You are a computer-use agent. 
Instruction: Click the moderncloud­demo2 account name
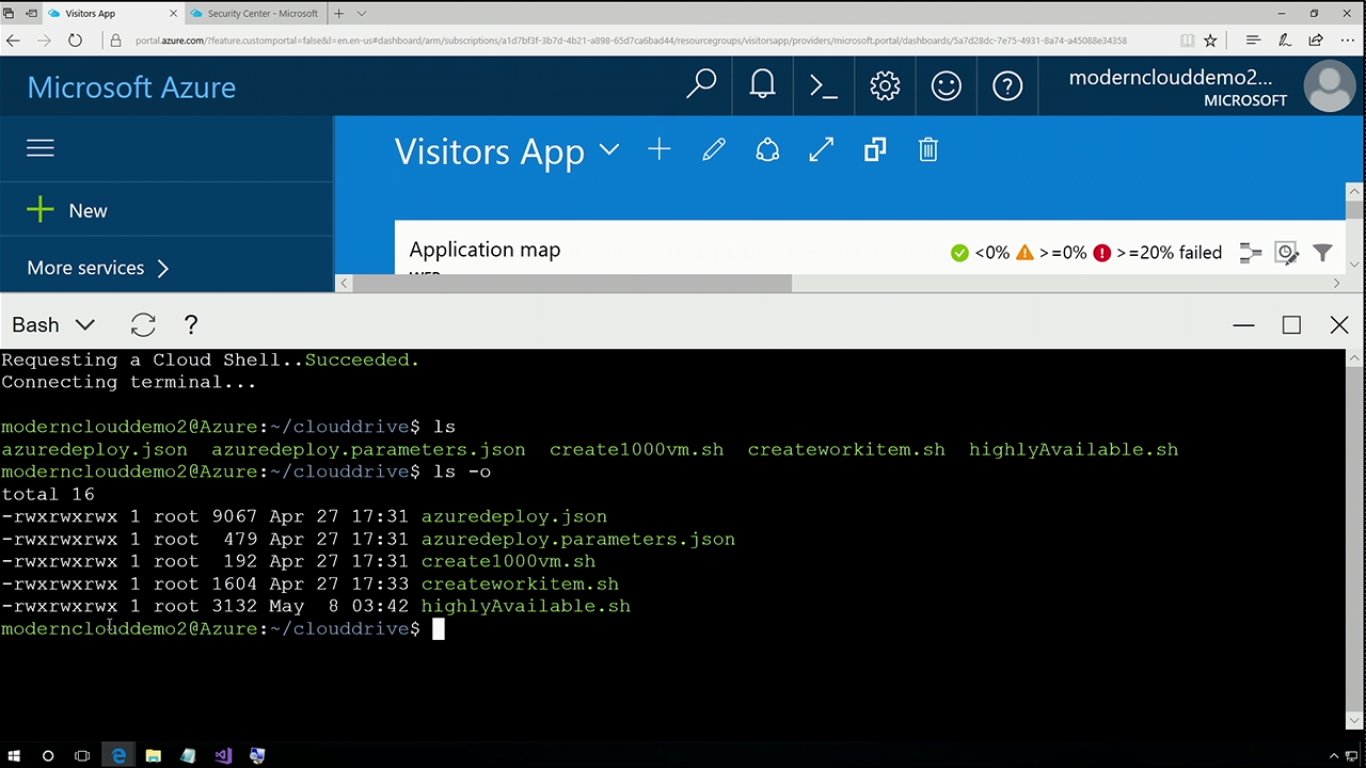coord(1170,78)
